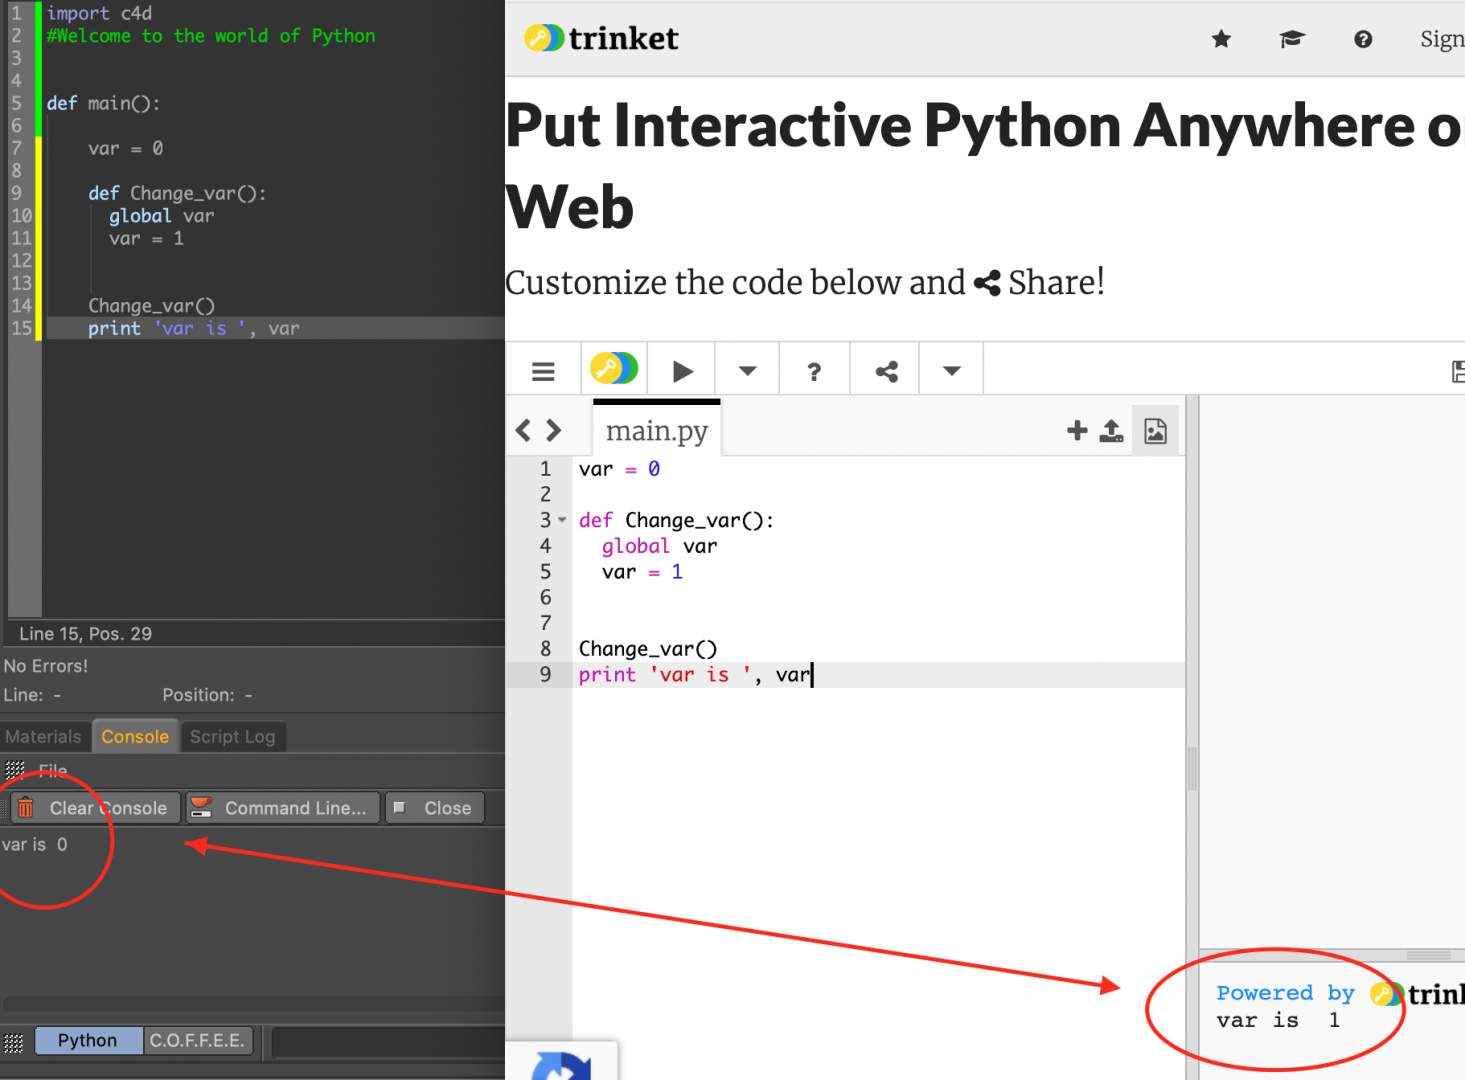The height and width of the screenshot is (1080, 1465).
Task: Click 'Change_var()' call in trinket line 8
Action: pos(648,649)
